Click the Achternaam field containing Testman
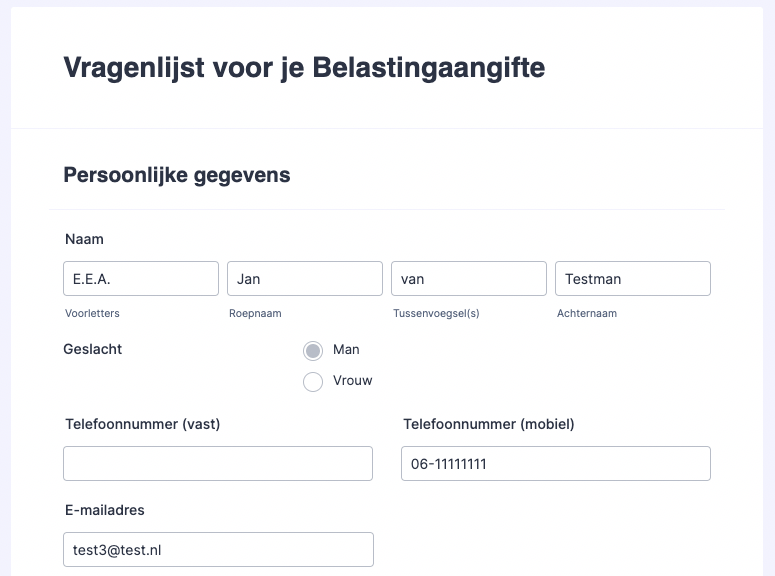The height and width of the screenshot is (576, 775). click(632, 279)
